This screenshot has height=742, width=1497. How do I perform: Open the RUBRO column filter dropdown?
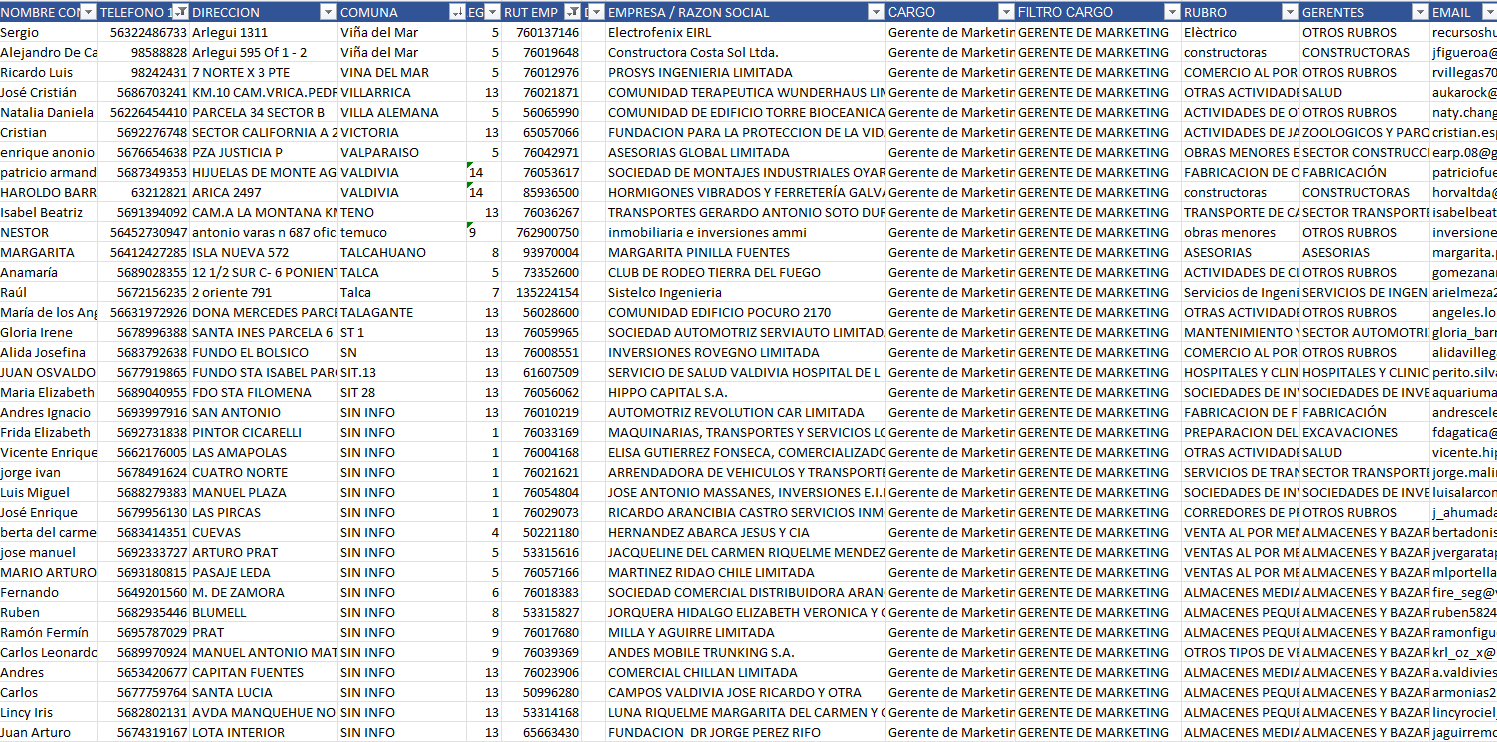[x=1290, y=12]
